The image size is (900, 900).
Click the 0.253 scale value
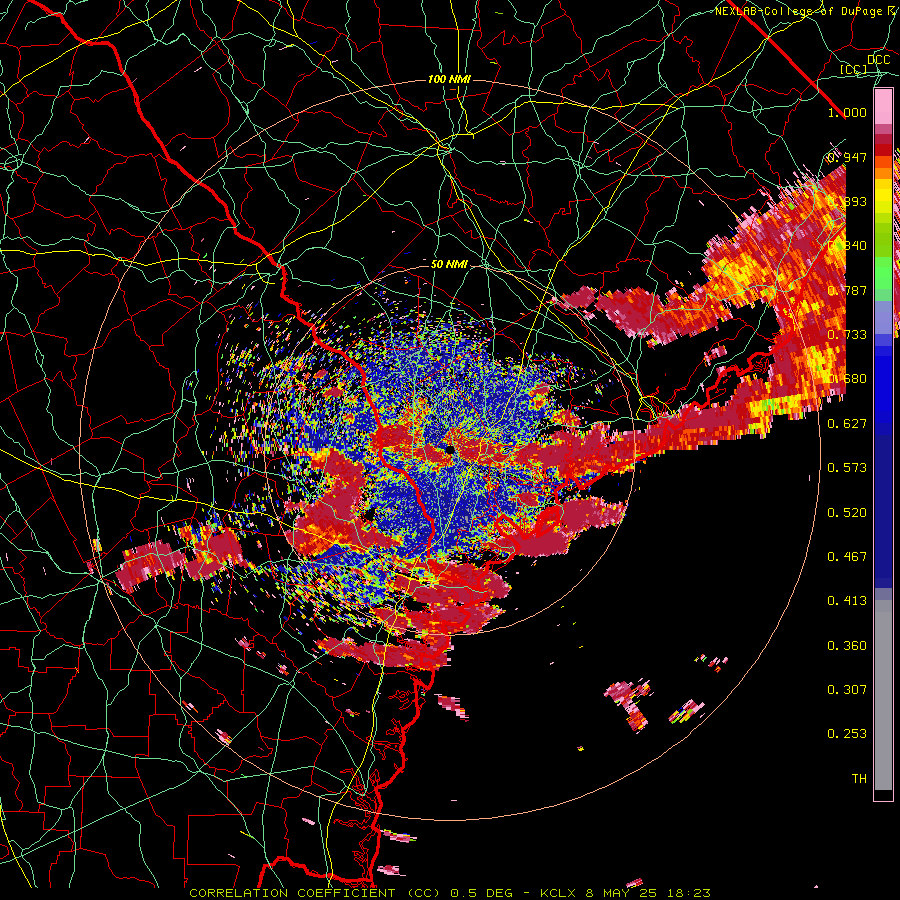click(x=847, y=734)
